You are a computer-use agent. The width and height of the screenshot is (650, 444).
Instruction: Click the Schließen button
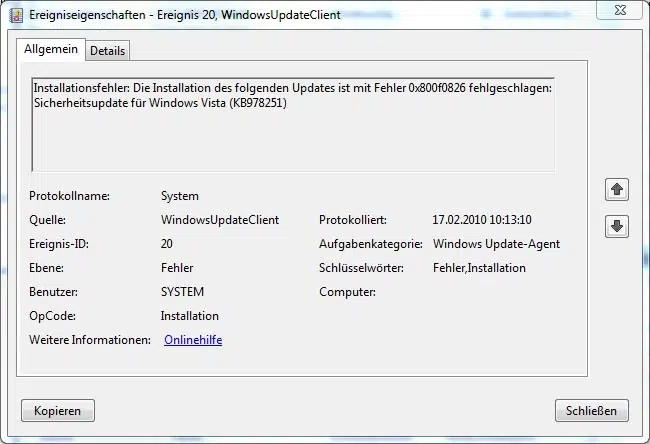coord(592,410)
